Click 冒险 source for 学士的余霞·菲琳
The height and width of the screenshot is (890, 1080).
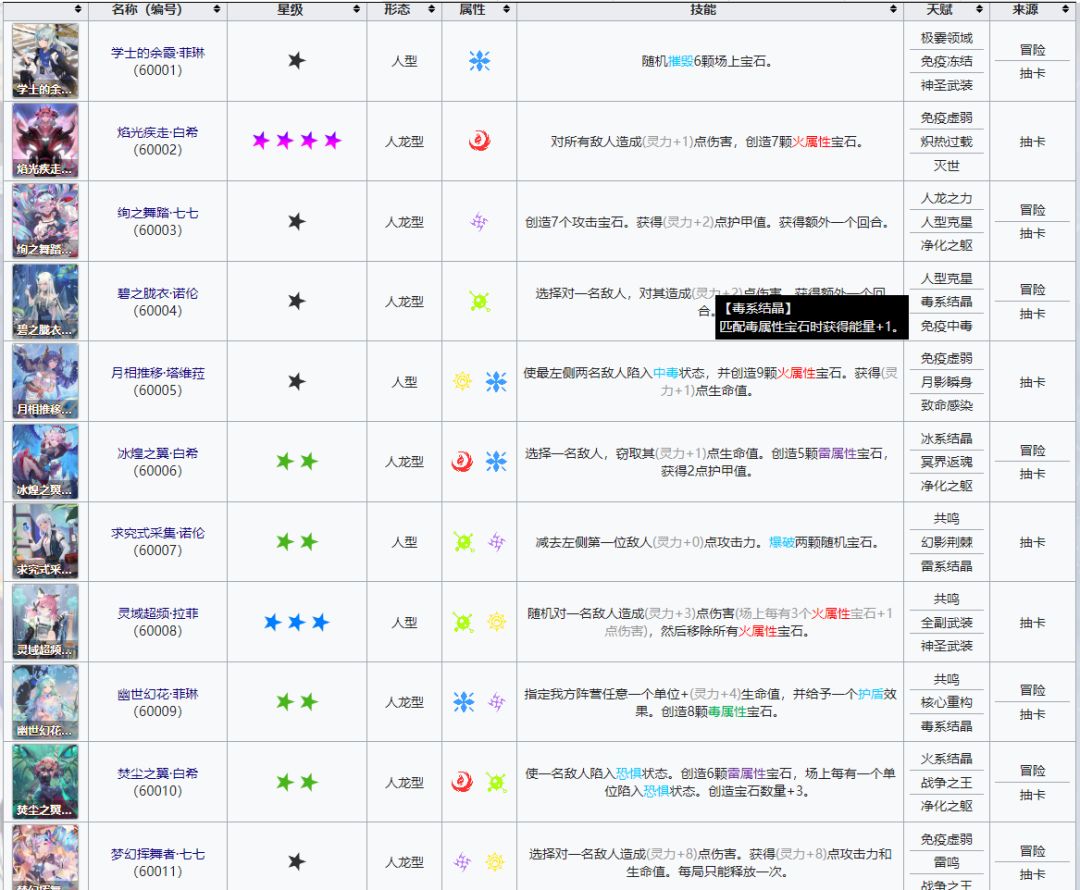click(1032, 50)
